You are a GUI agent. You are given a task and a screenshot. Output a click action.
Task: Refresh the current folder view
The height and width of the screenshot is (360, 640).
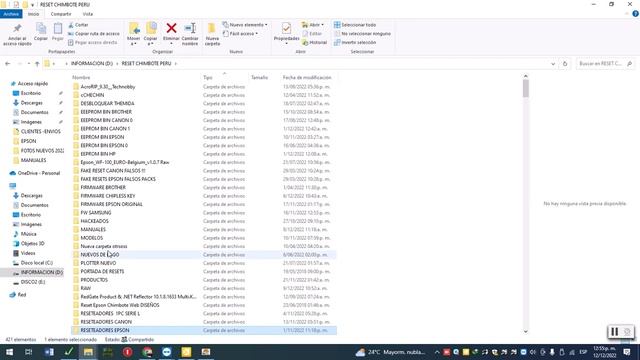pyautogui.click(x=565, y=64)
